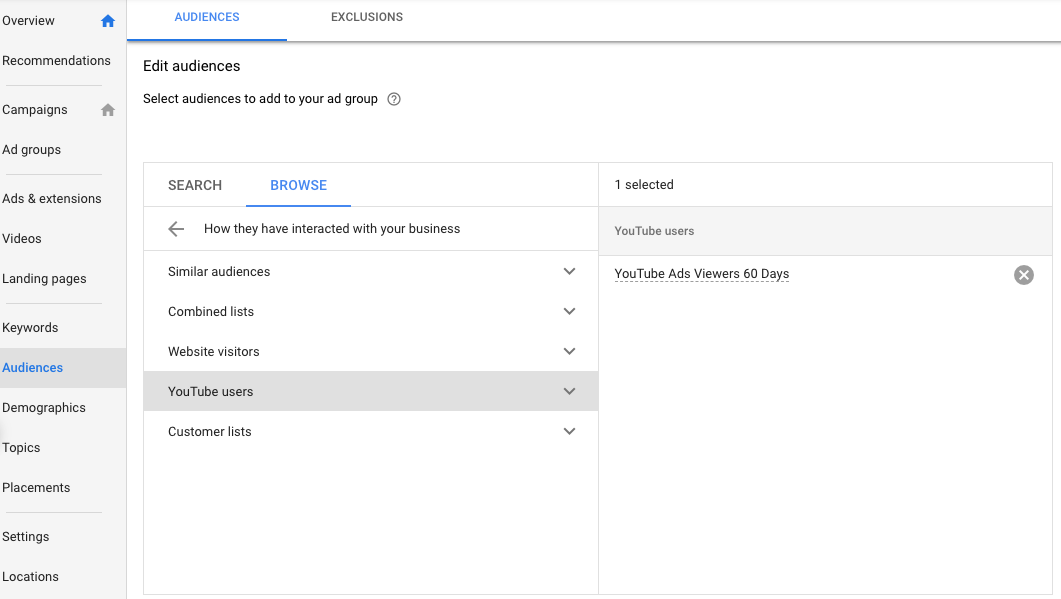The image size is (1061, 599).
Task: Select the Browse tab
Action: pyautogui.click(x=298, y=185)
